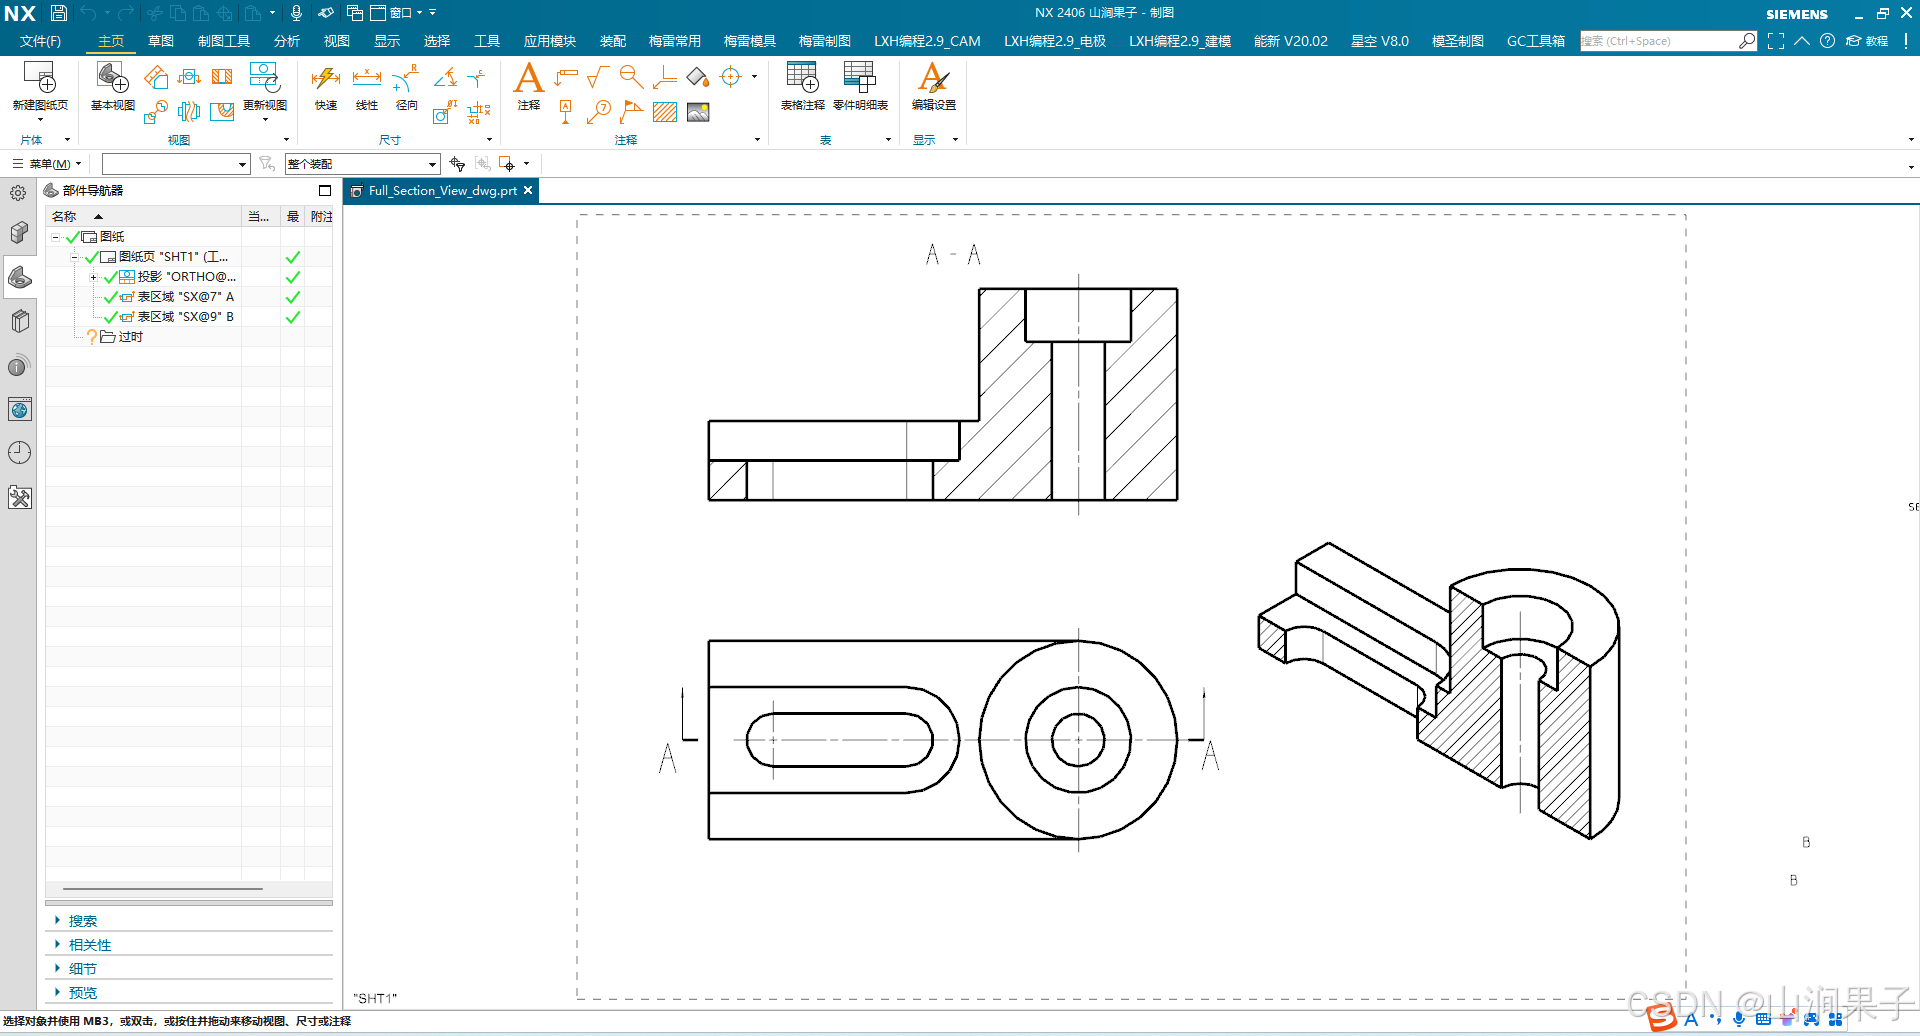Toggle the check on 投影 "ORTHO@" row
The image size is (1920, 1036).
coord(110,277)
